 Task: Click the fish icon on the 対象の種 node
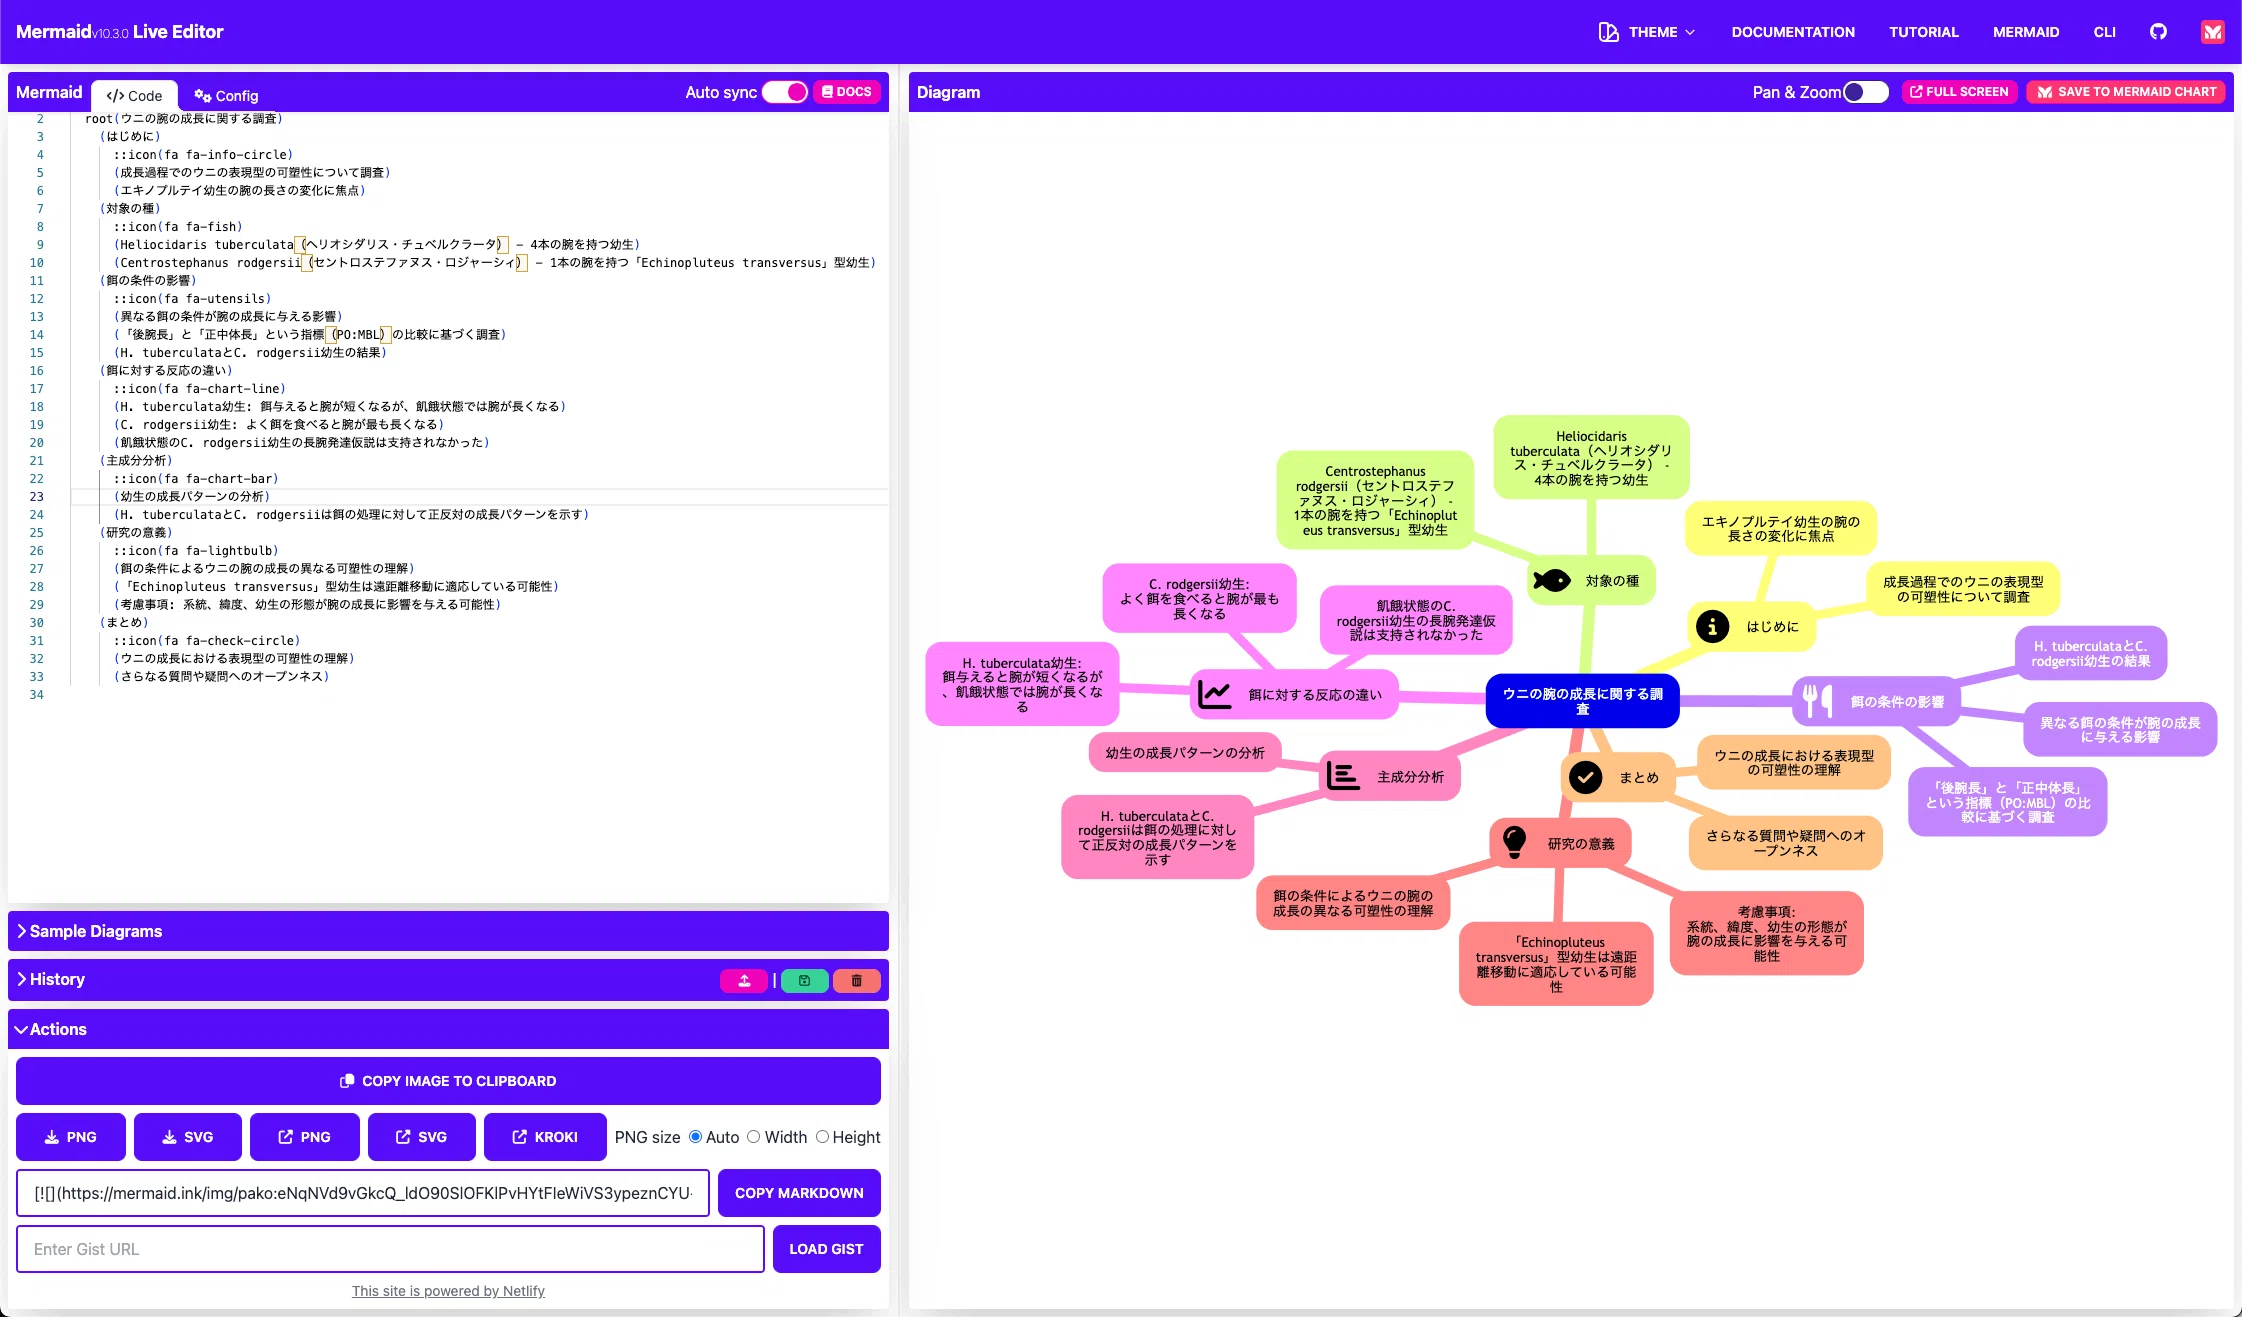(1551, 581)
